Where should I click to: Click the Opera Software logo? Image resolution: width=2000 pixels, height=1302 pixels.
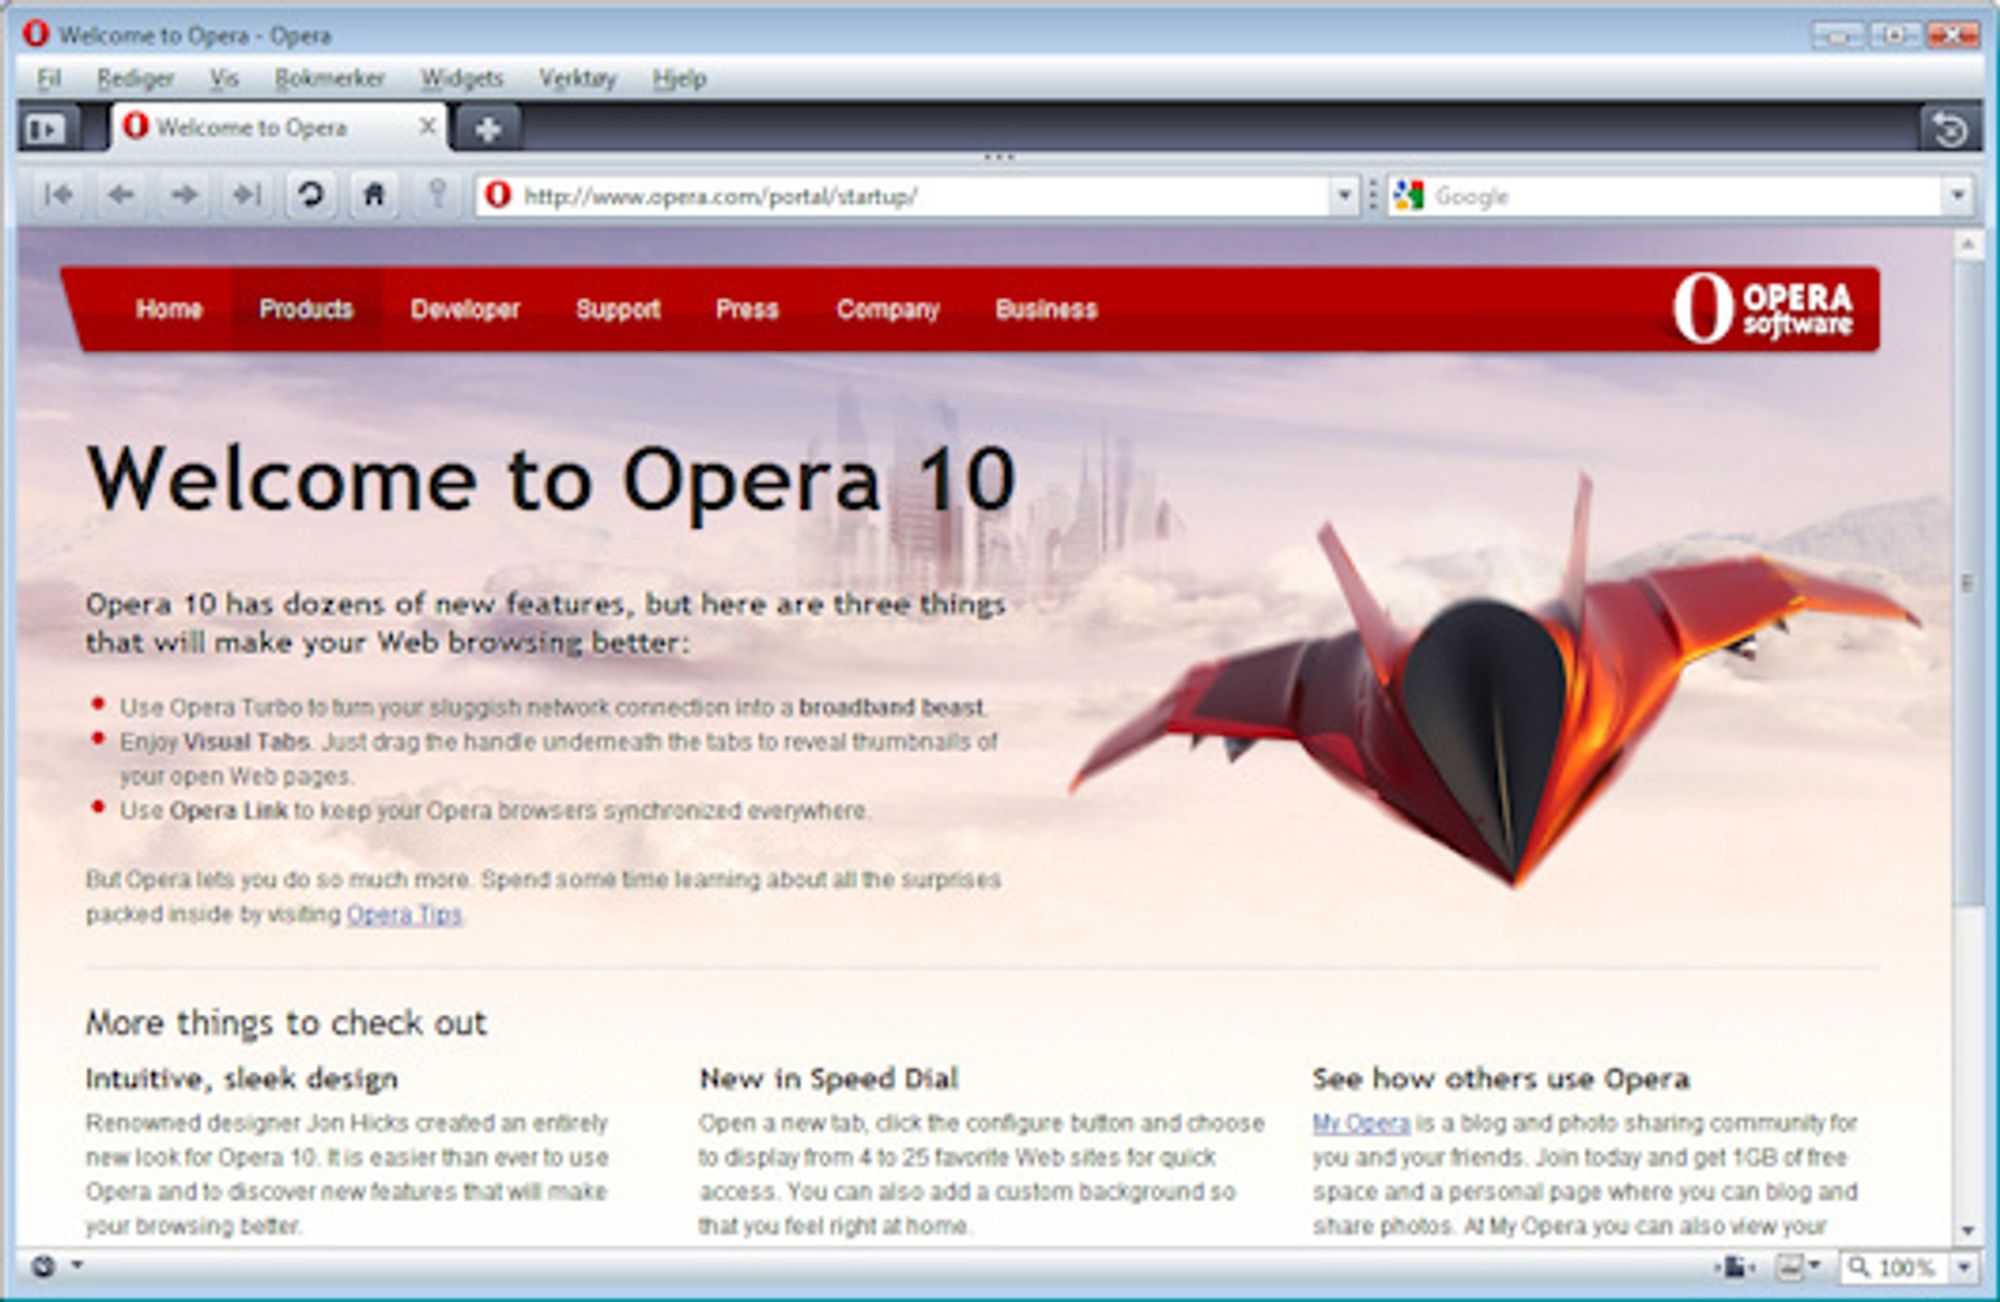click(x=1762, y=309)
